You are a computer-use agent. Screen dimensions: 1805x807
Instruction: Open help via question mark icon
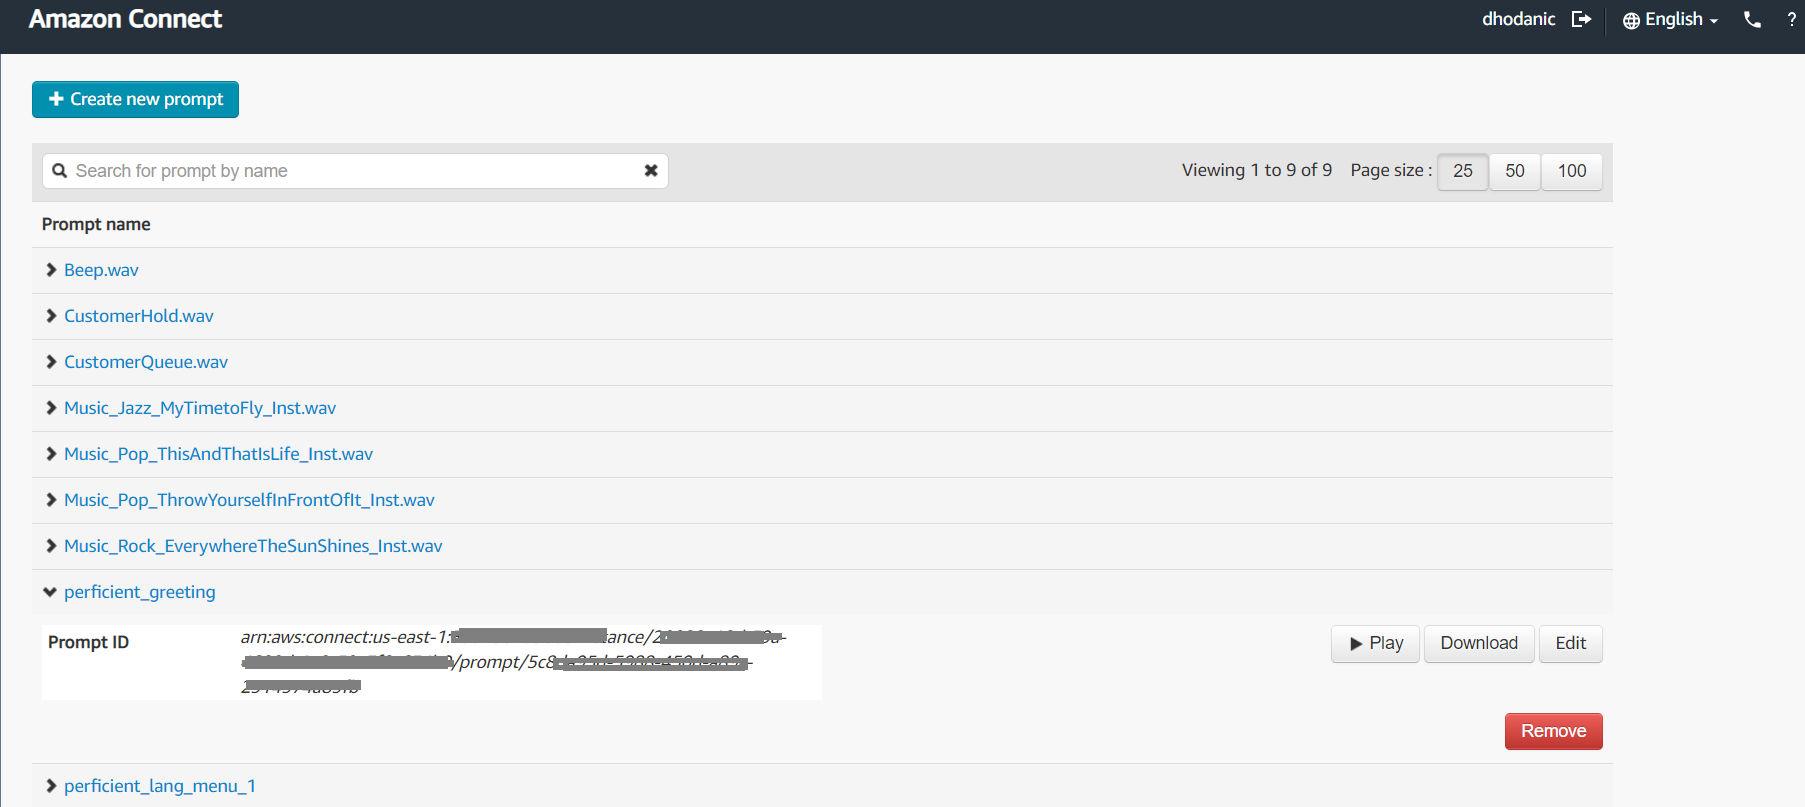click(1791, 19)
